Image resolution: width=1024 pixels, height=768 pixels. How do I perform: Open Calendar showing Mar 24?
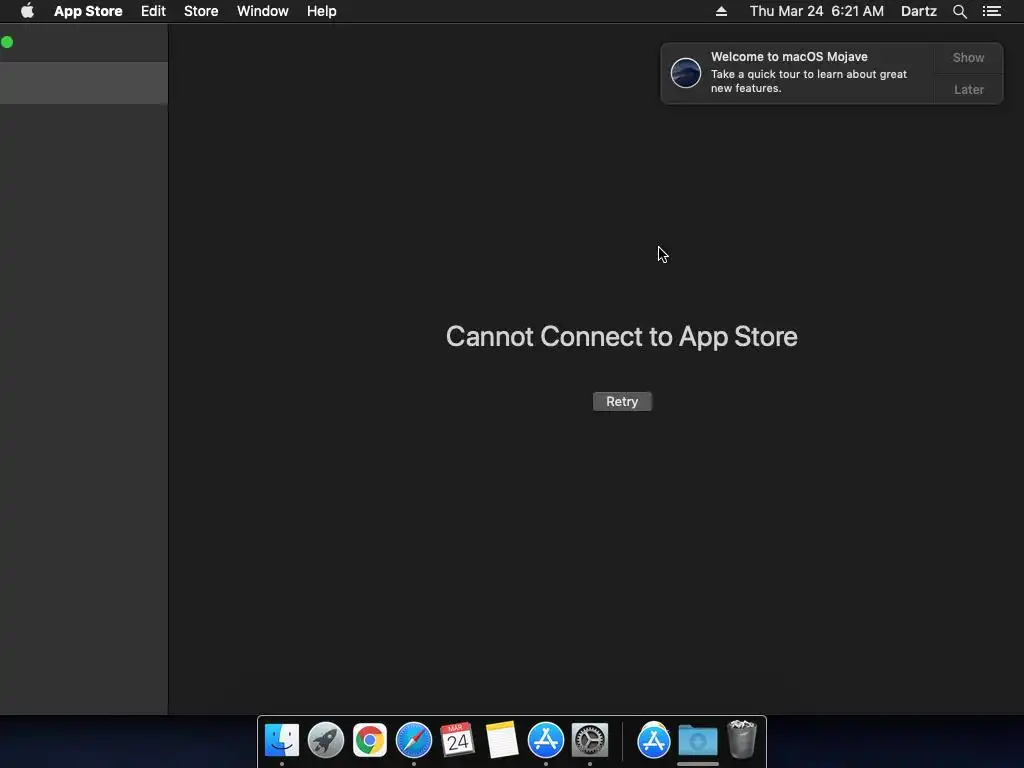point(457,740)
